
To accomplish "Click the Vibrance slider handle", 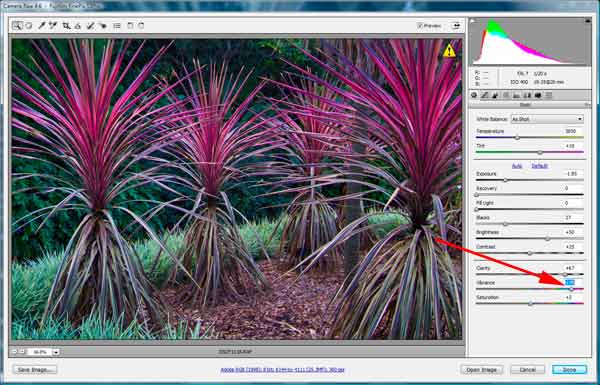I will (571, 289).
